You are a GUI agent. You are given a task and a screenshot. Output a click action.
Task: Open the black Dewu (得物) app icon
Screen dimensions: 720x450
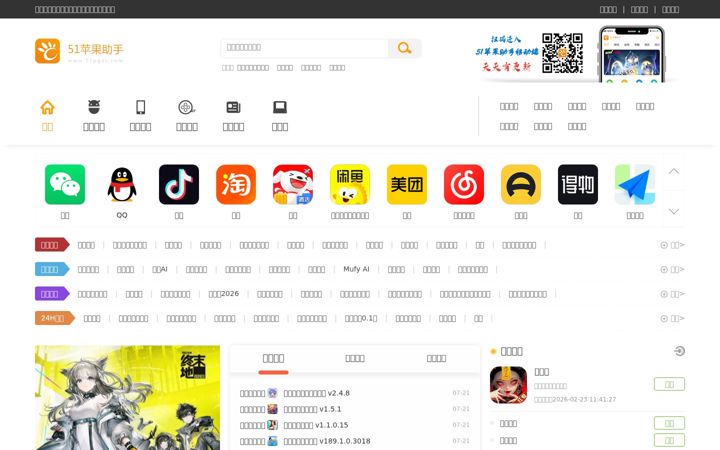tap(578, 185)
